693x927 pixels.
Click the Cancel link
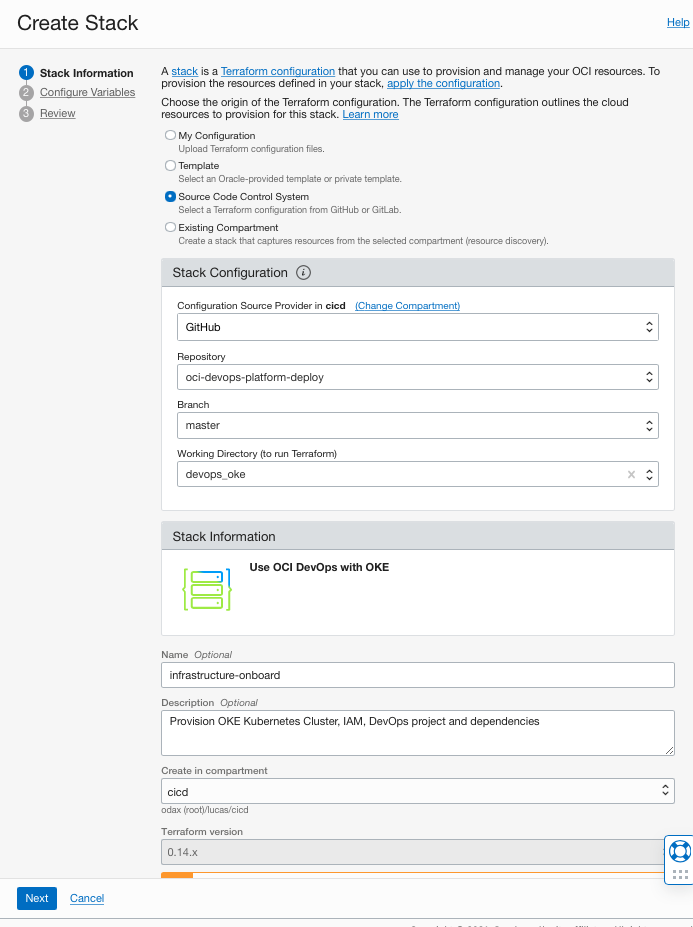(87, 898)
